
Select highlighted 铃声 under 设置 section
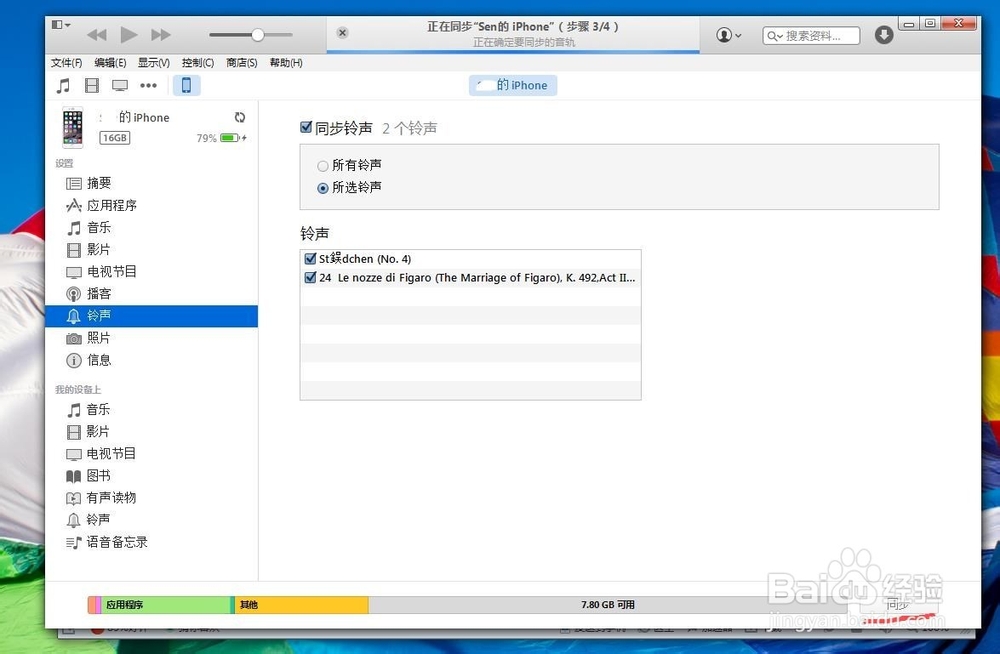click(152, 316)
